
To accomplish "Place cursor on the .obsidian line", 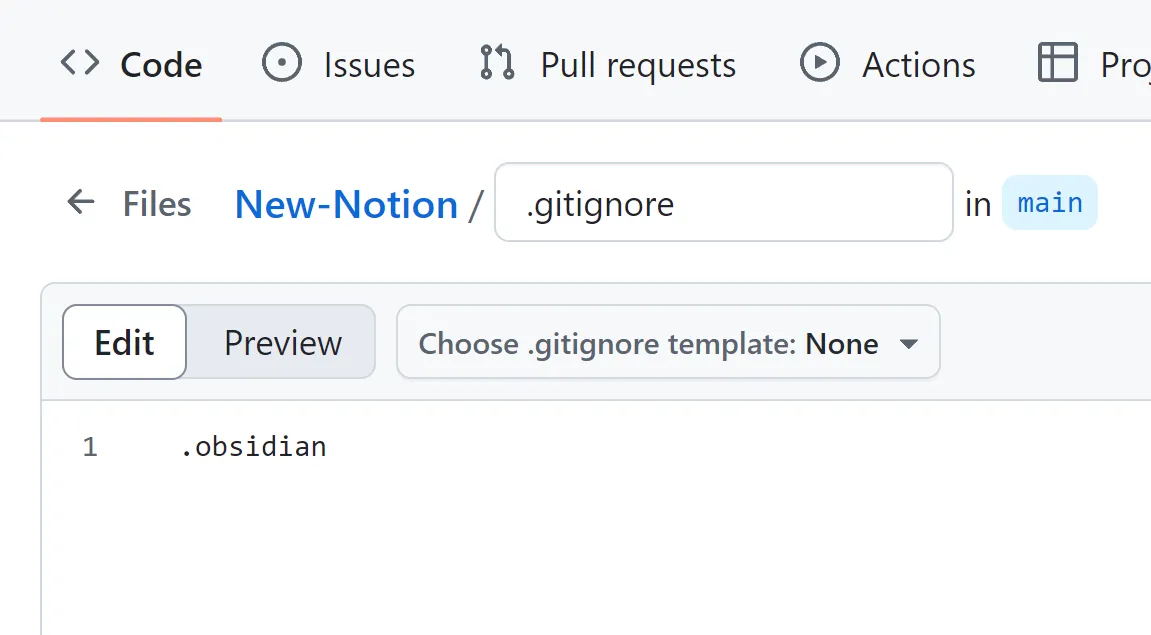I will pyautogui.click(x=254, y=446).
